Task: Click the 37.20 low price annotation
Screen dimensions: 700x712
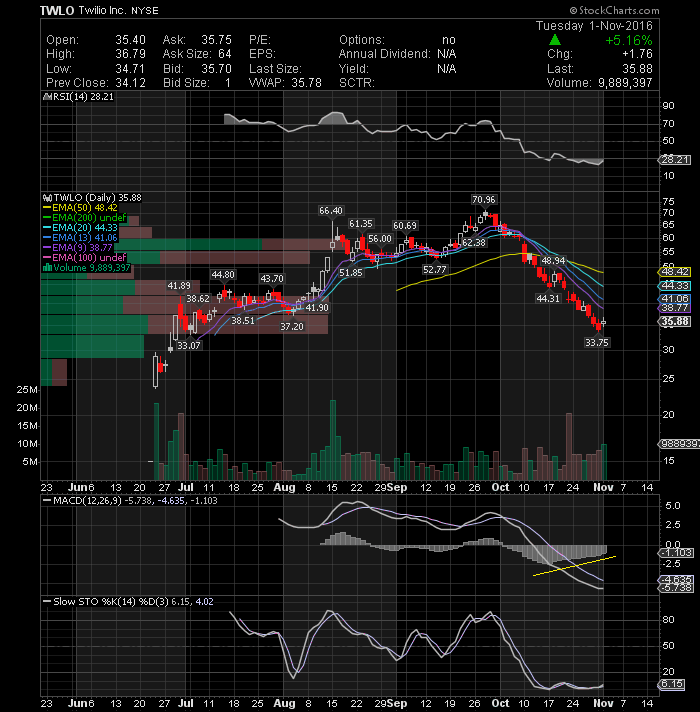Action: pyautogui.click(x=291, y=326)
